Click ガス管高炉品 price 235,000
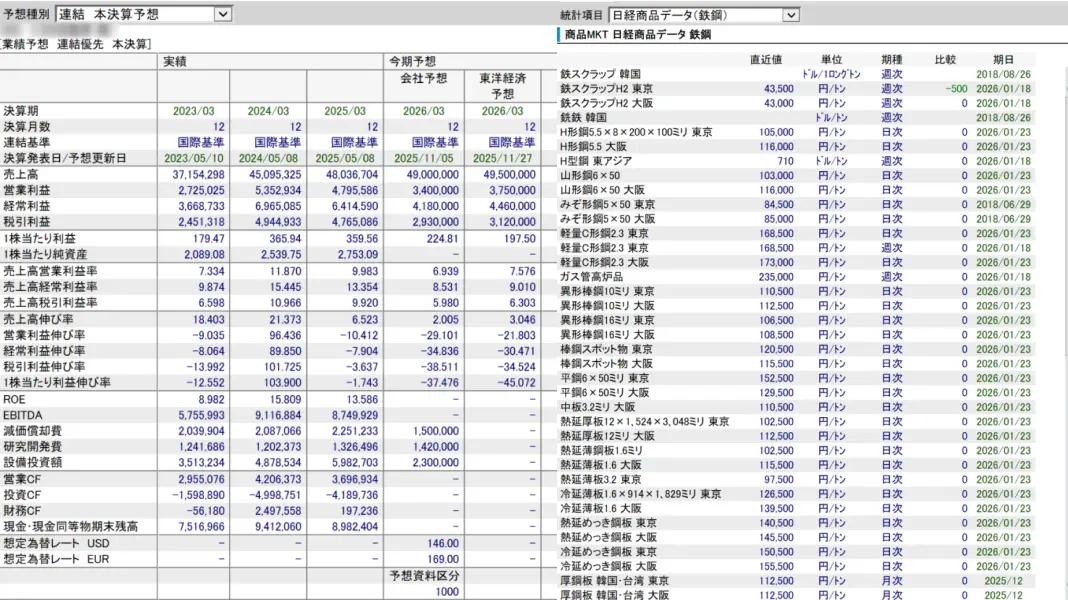1068x600 pixels. 776,277
